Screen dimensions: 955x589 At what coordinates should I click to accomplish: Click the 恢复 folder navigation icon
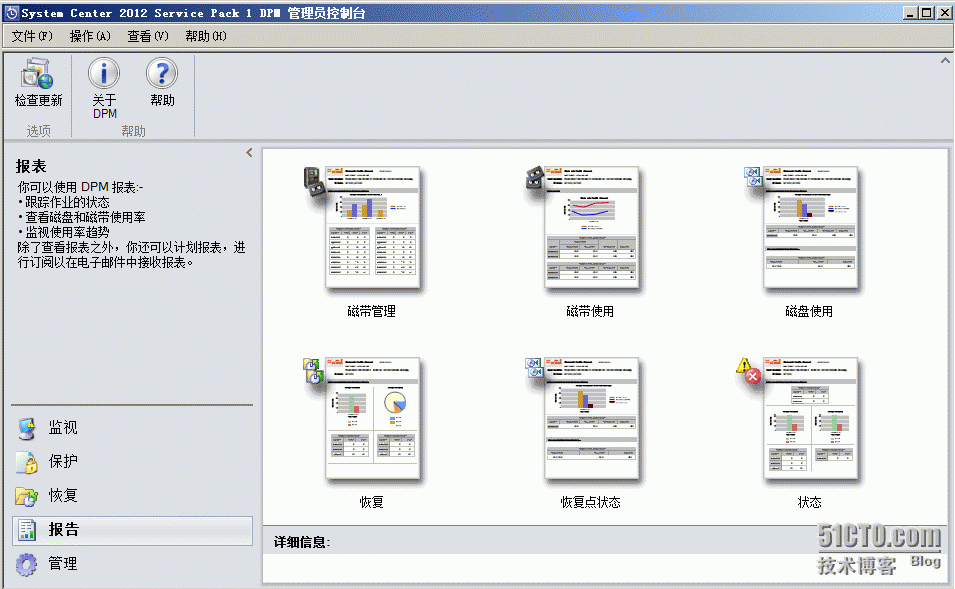[27, 496]
